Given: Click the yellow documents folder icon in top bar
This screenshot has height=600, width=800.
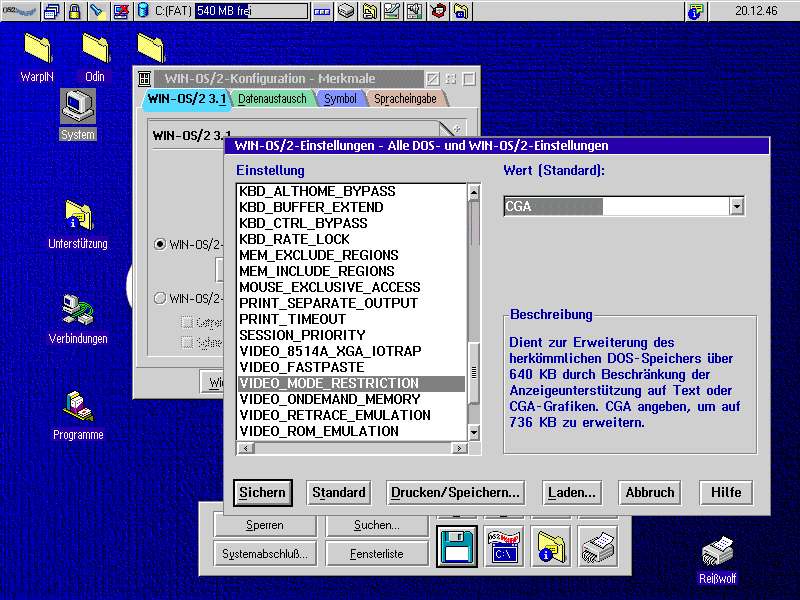Looking at the screenshot, I should click(x=369, y=11).
